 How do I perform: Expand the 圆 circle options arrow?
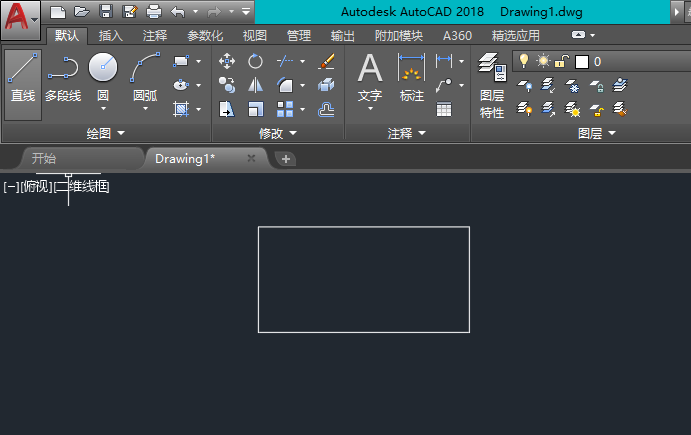103,109
